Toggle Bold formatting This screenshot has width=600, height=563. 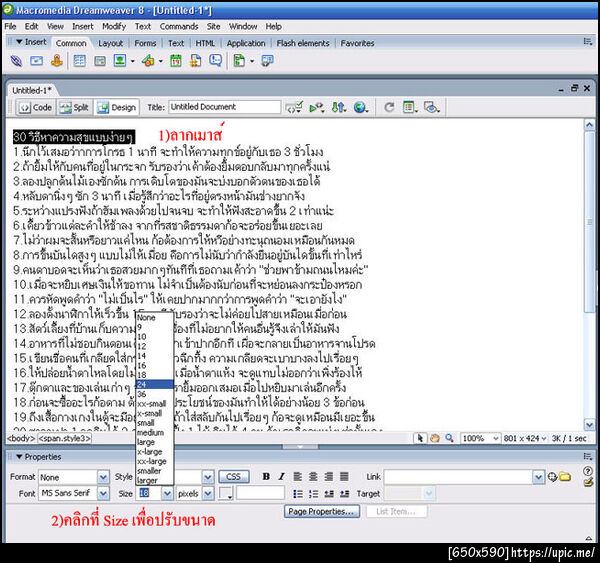(x=266, y=477)
